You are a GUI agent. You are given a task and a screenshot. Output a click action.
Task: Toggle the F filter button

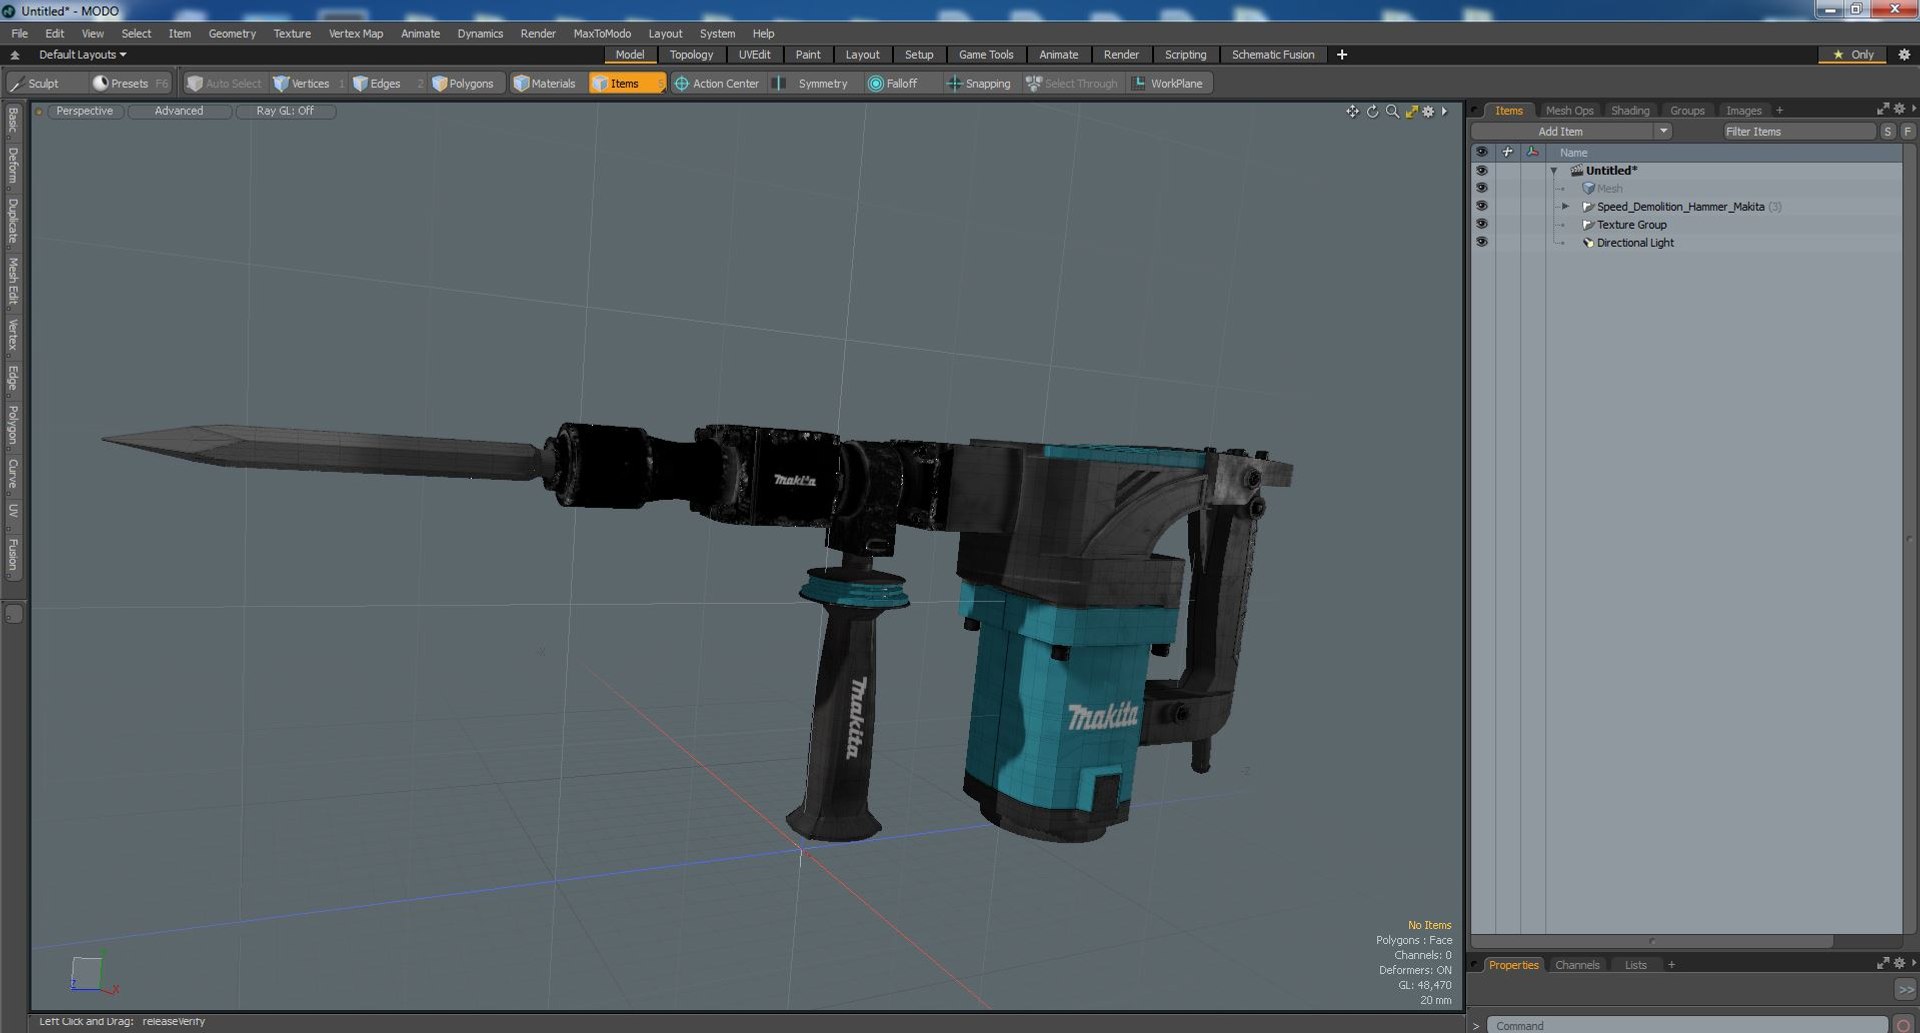pos(1907,131)
